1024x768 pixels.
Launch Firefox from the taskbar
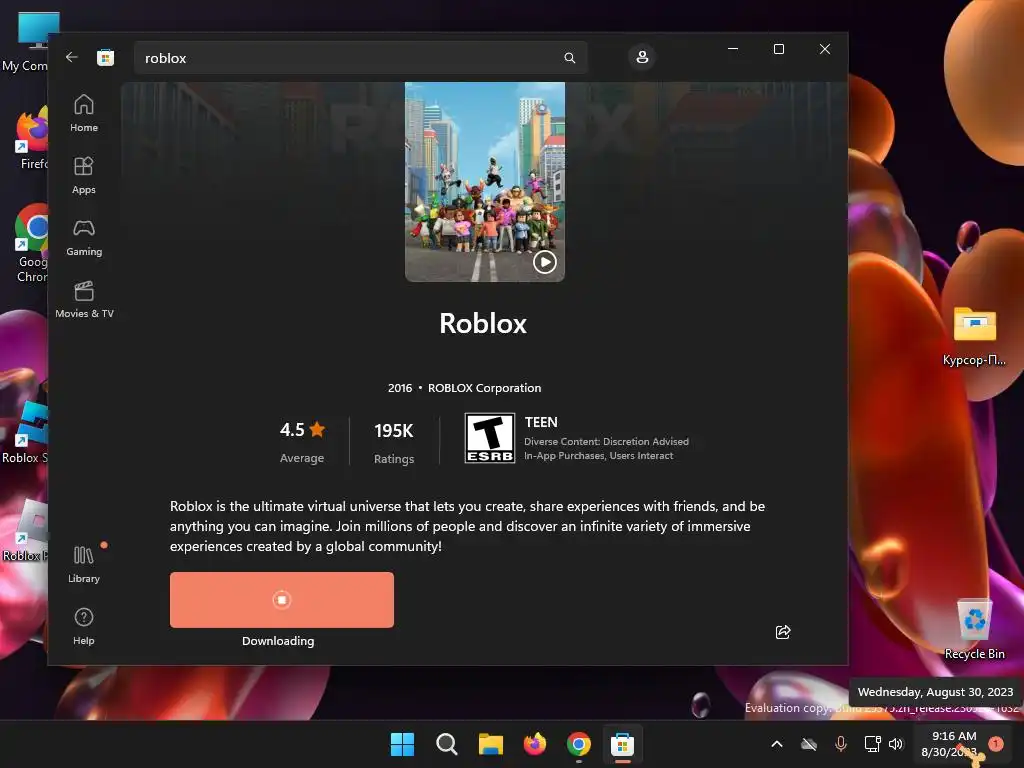pos(535,744)
